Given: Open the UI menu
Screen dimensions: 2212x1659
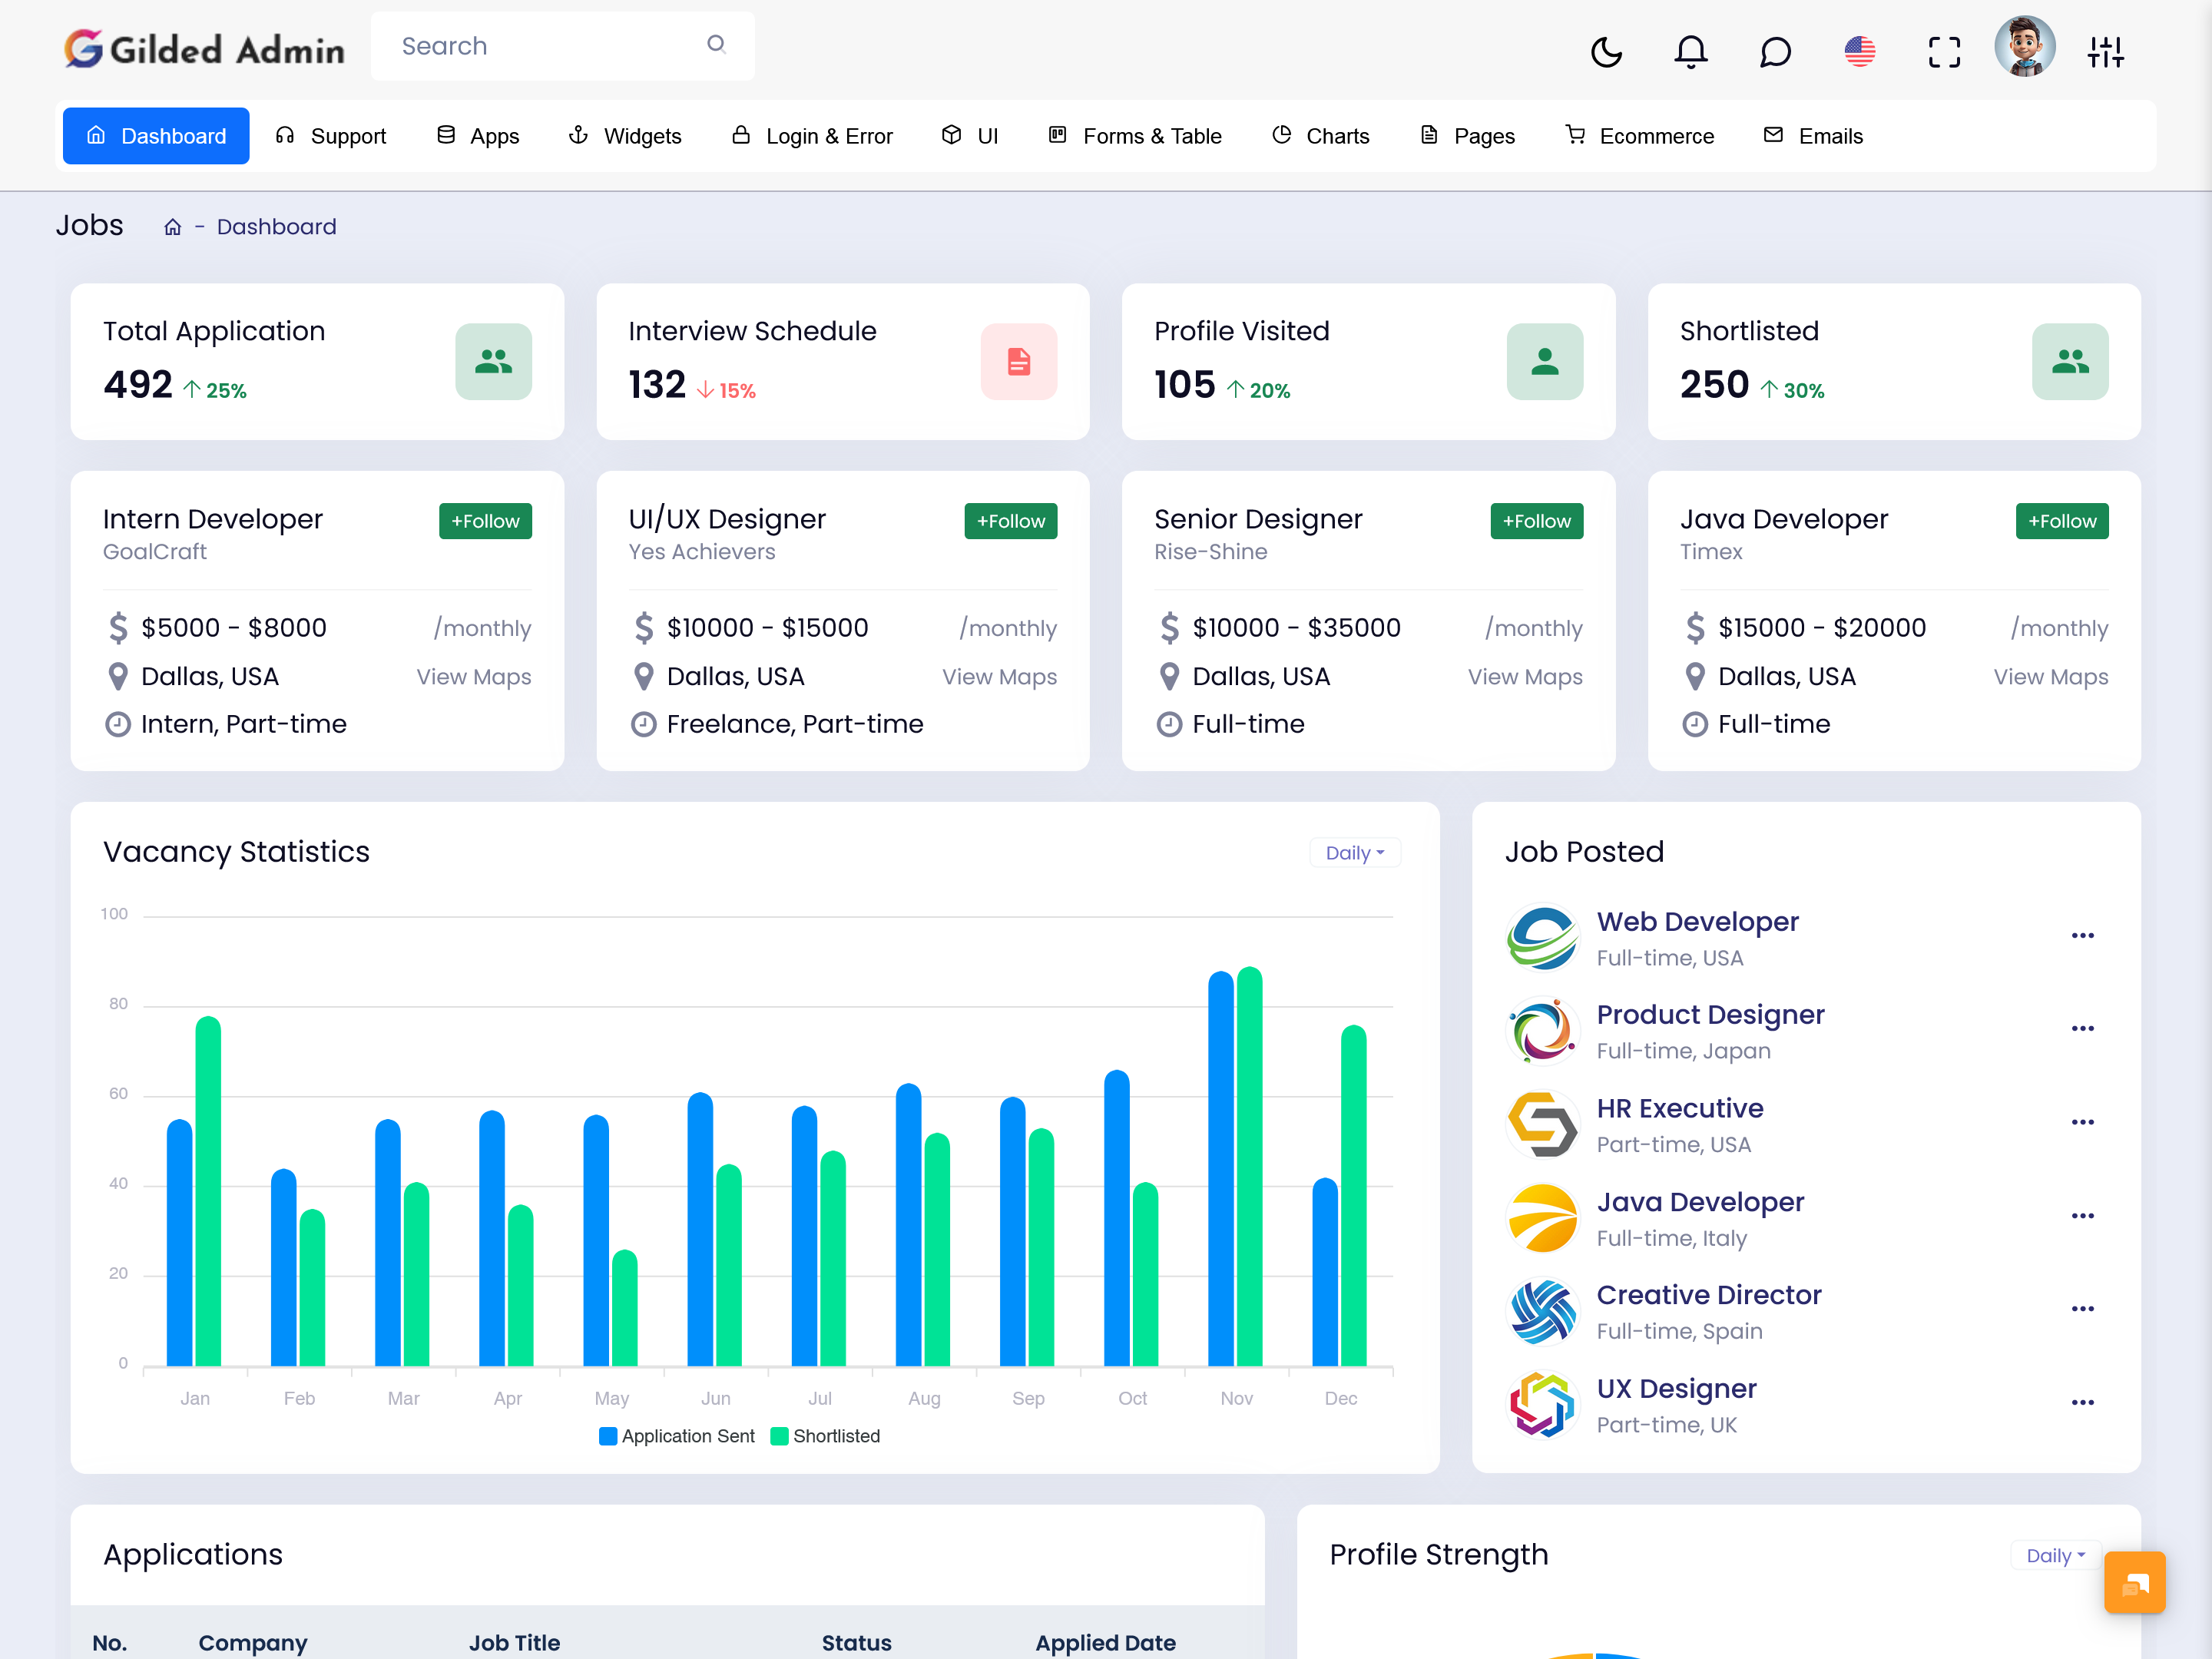Looking at the screenshot, I should pos(970,136).
